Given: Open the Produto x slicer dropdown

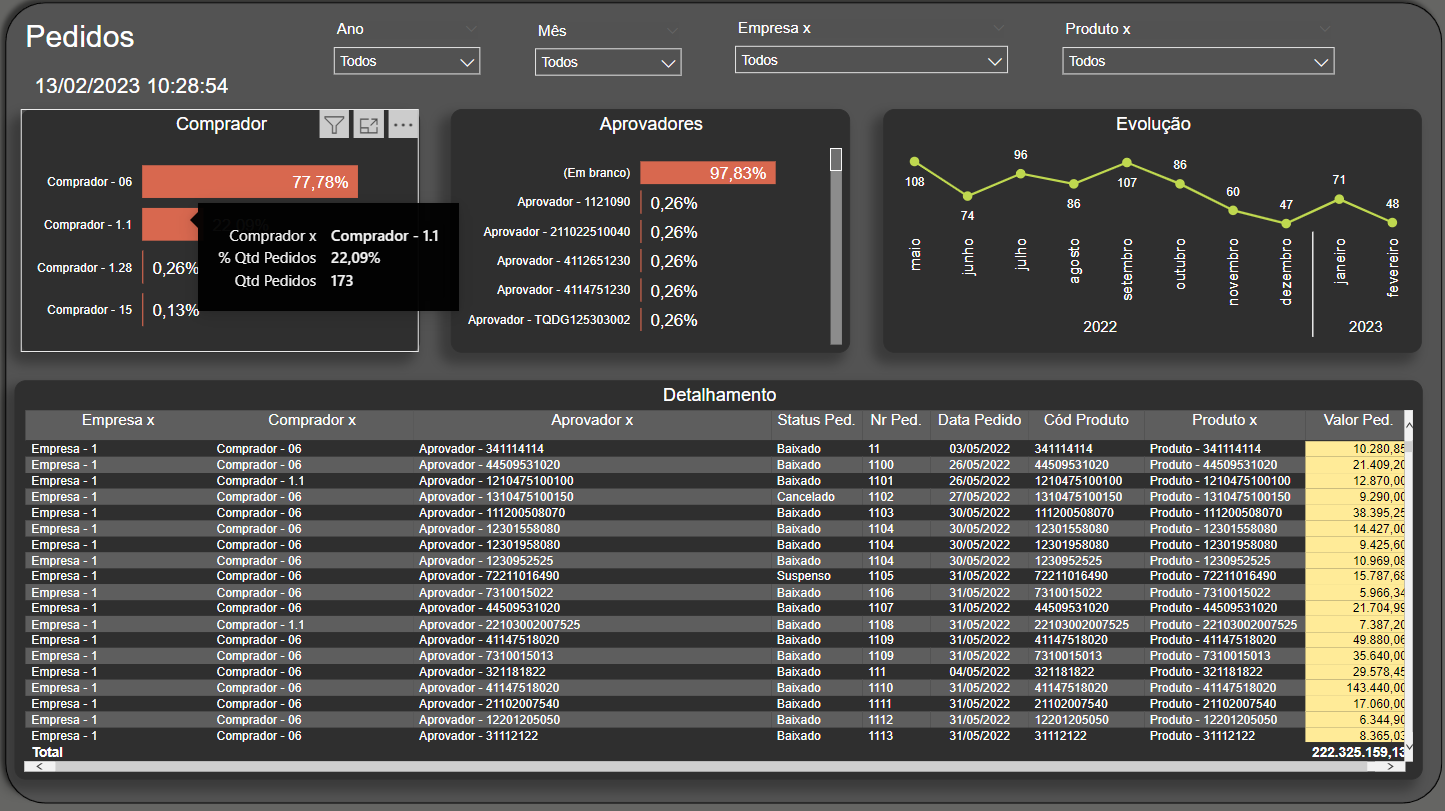Looking at the screenshot, I should click(x=1322, y=61).
